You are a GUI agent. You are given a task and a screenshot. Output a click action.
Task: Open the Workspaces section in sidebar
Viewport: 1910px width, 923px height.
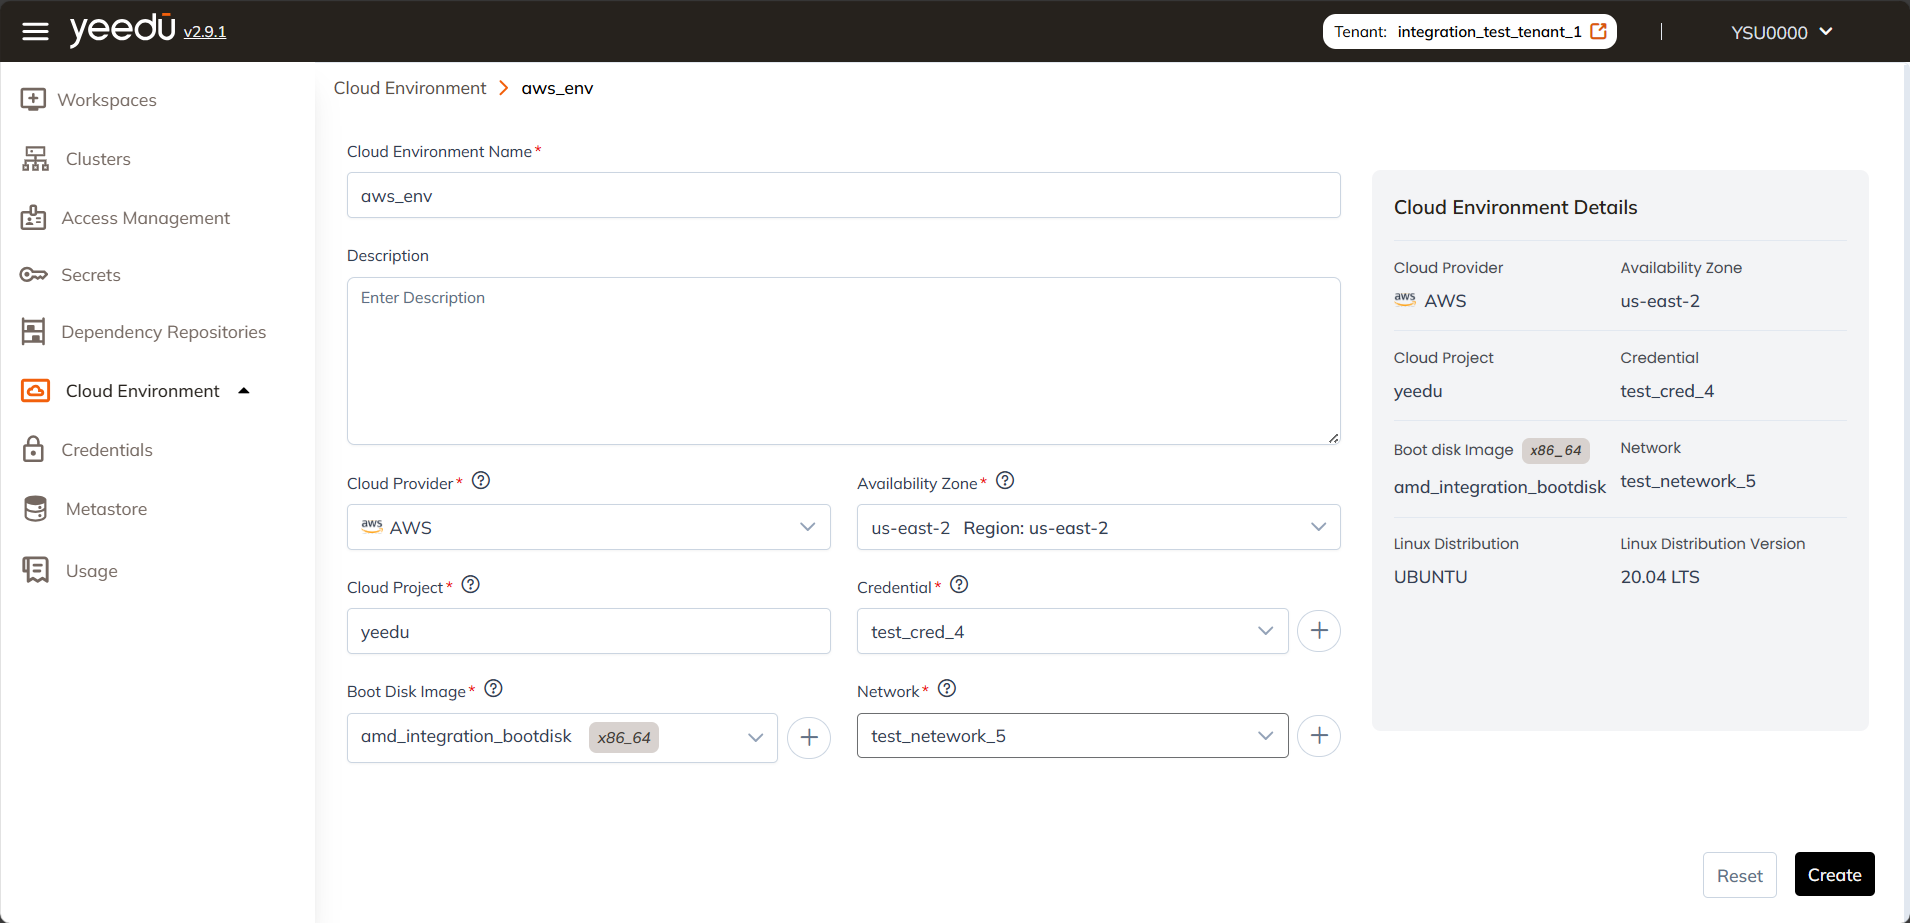[x=107, y=99]
